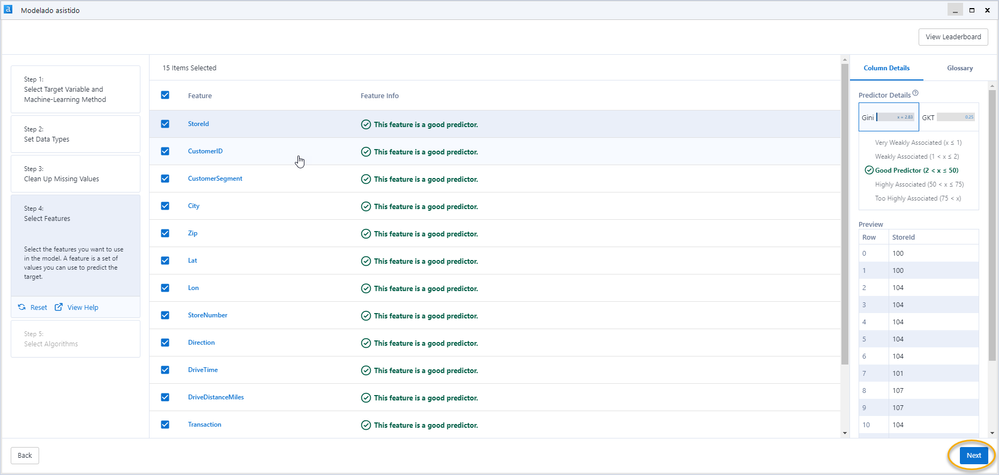Click the Next button

pos(973,455)
